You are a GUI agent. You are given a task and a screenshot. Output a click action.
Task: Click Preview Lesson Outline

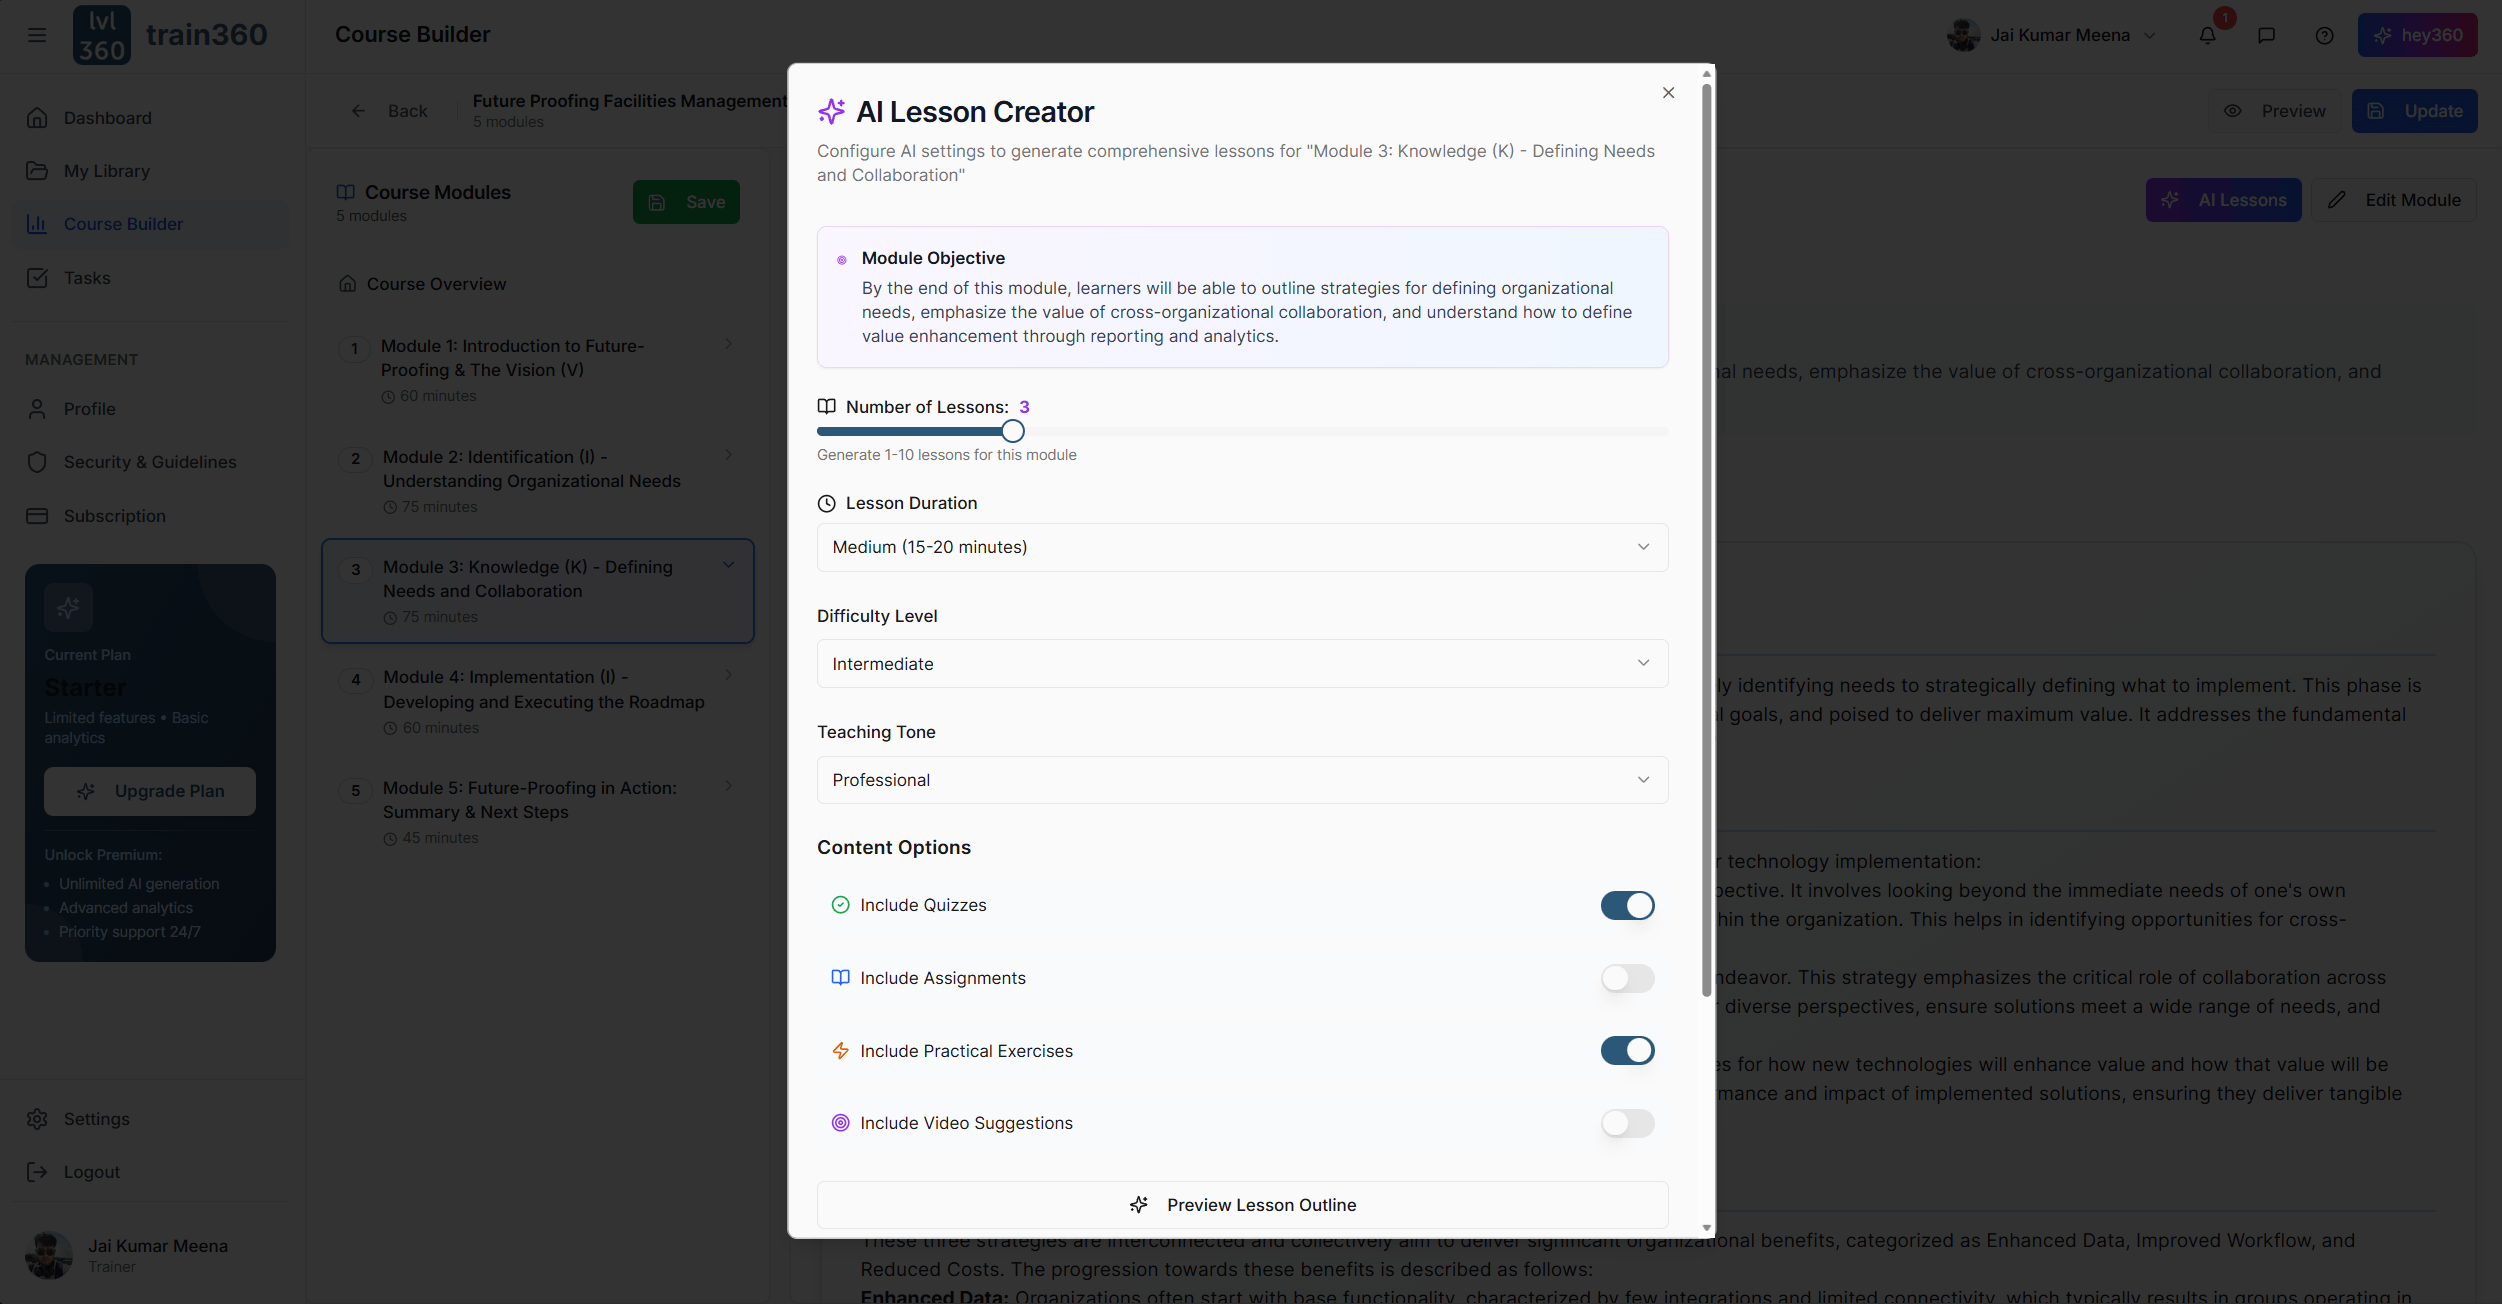coord(1241,1204)
